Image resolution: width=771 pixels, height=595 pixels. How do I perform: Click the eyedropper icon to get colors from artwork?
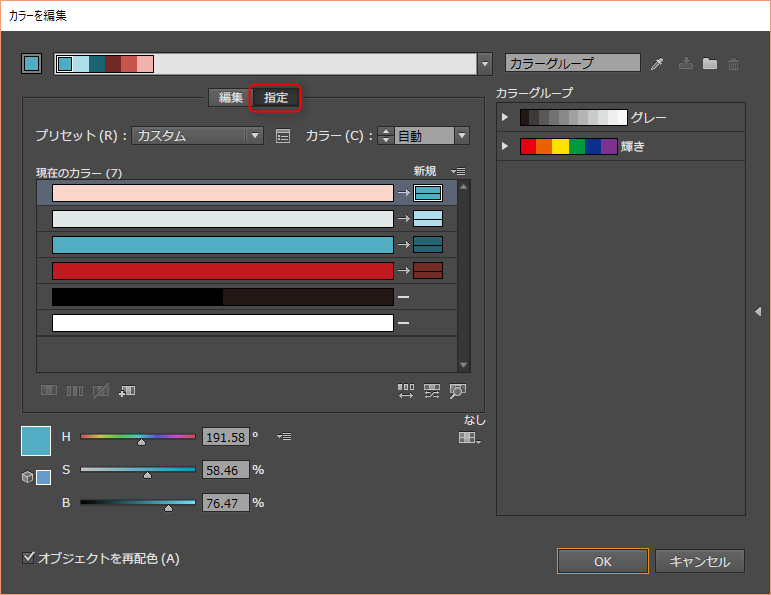pyautogui.click(x=657, y=64)
